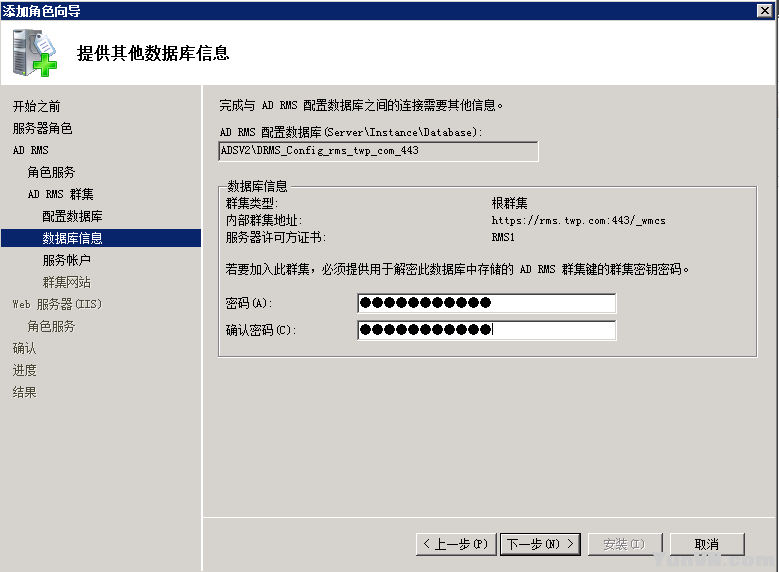This screenshot has height=572, width=779.
Task: Open 角色服务 under Web 服务器(IIS)
Action: [51, 327]
